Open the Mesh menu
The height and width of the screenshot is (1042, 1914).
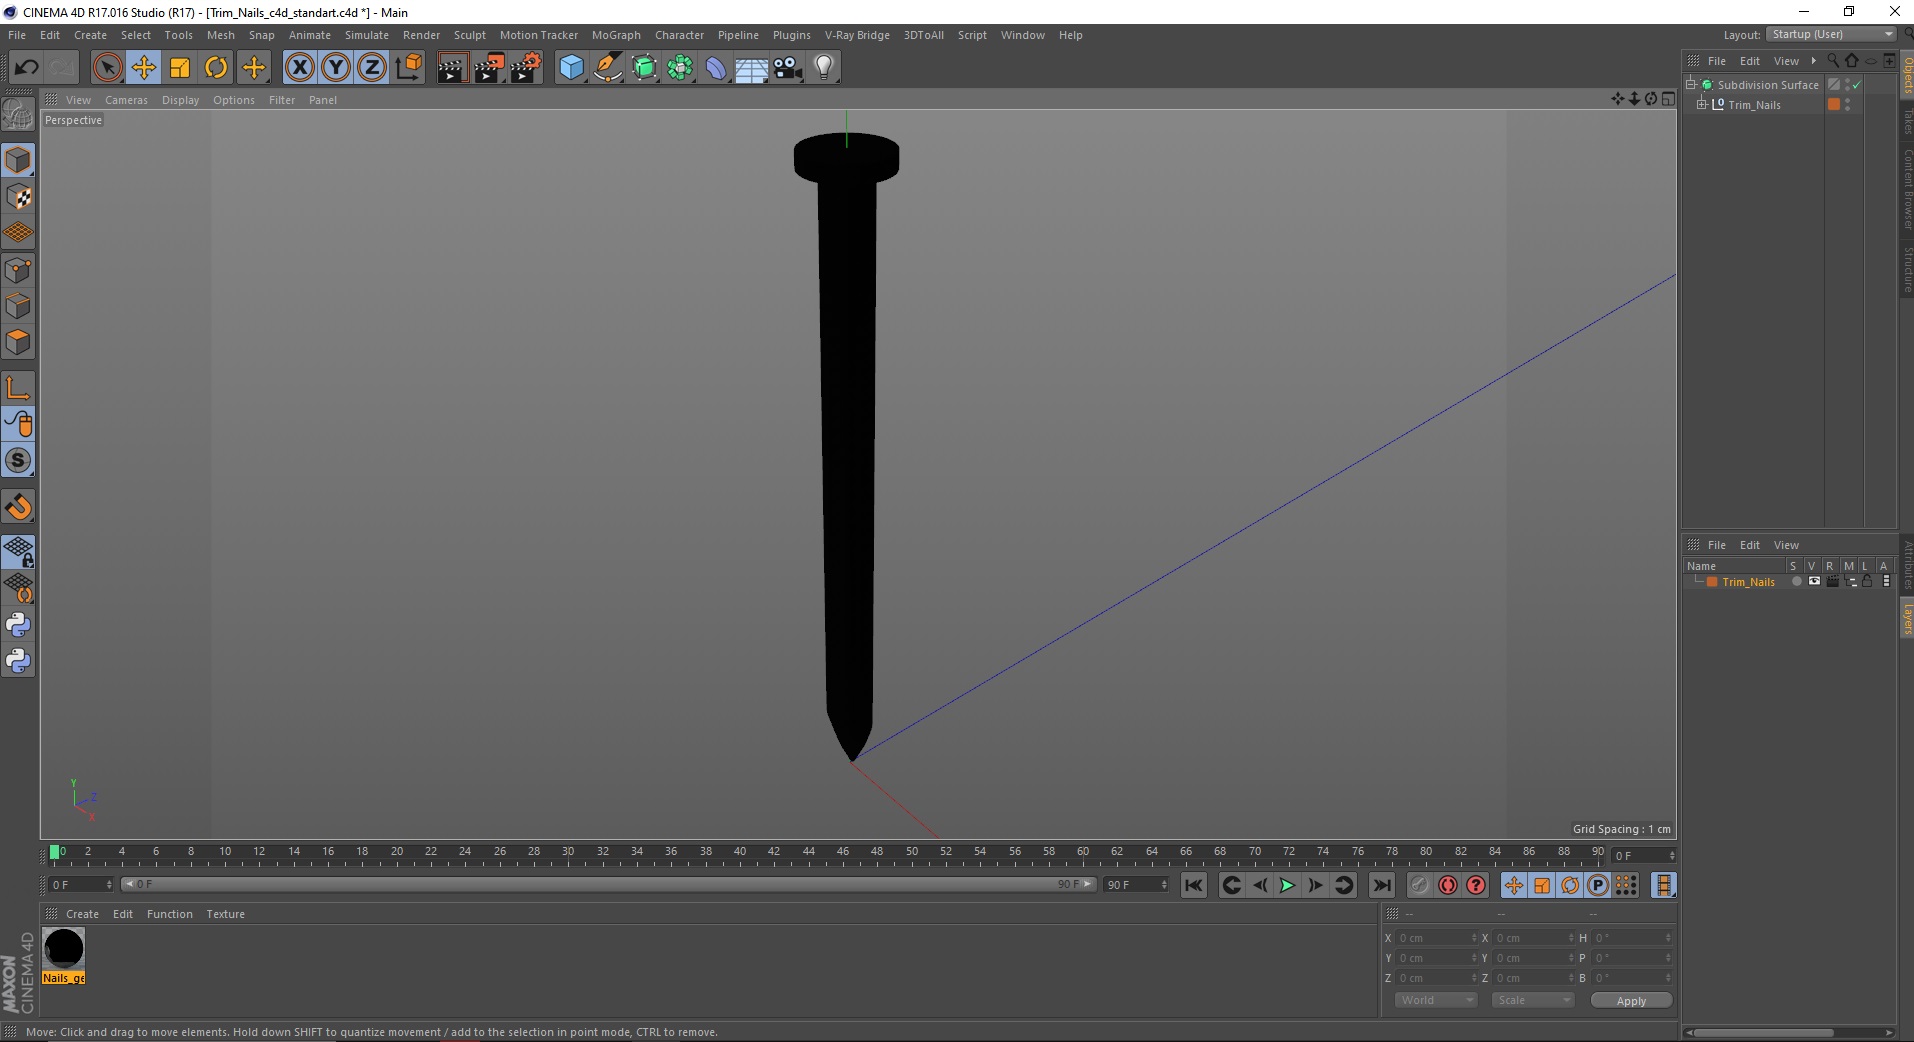coord(221,35)
